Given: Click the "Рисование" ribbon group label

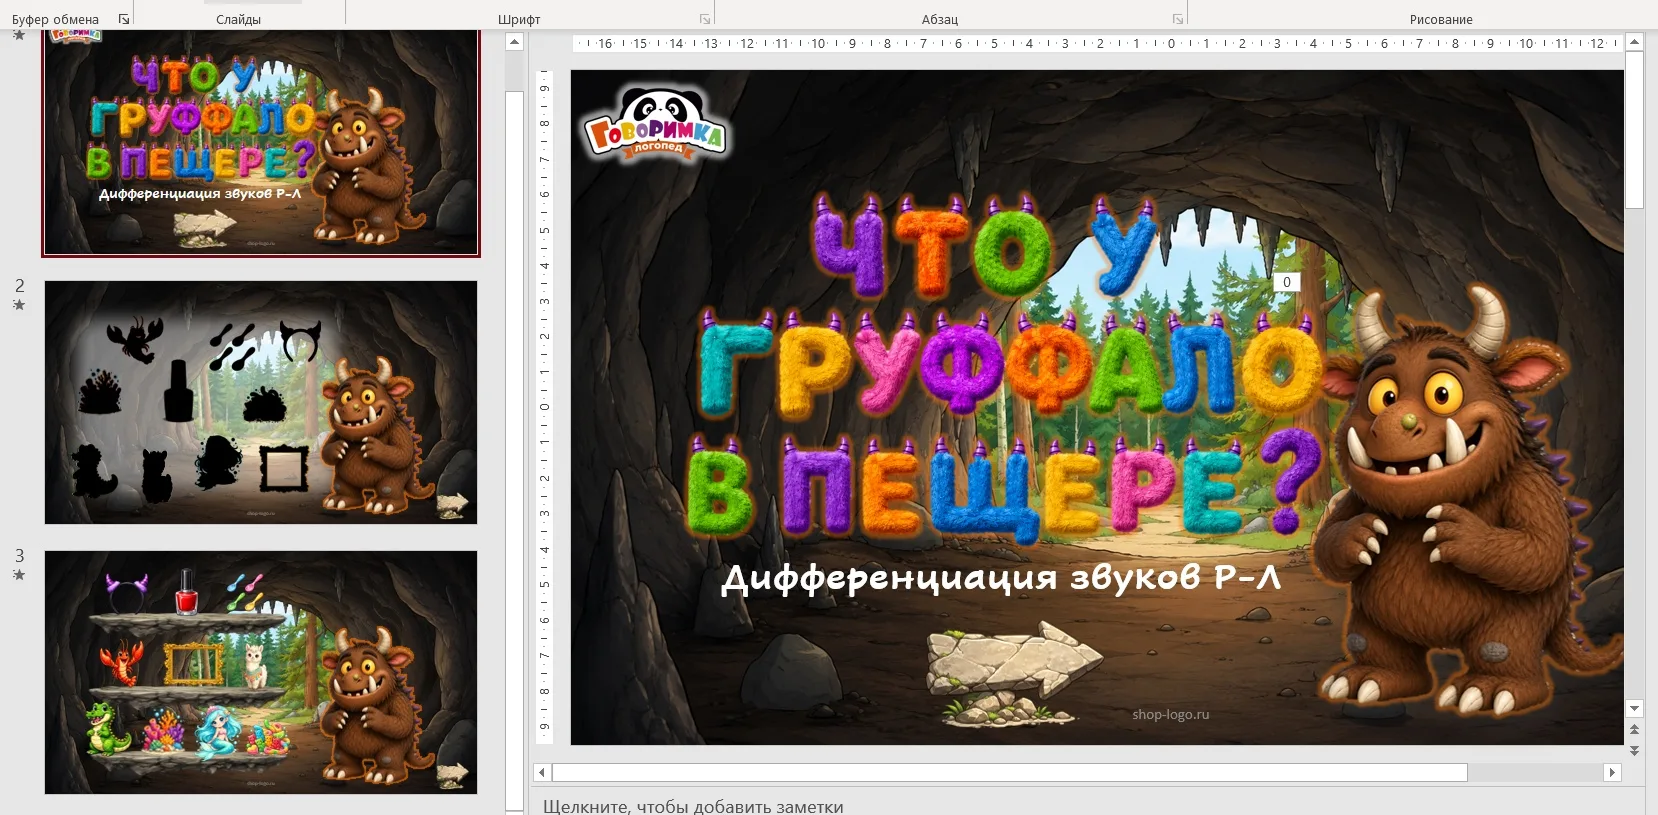Looking at the screenshot, I should (x=1441, y=19).
